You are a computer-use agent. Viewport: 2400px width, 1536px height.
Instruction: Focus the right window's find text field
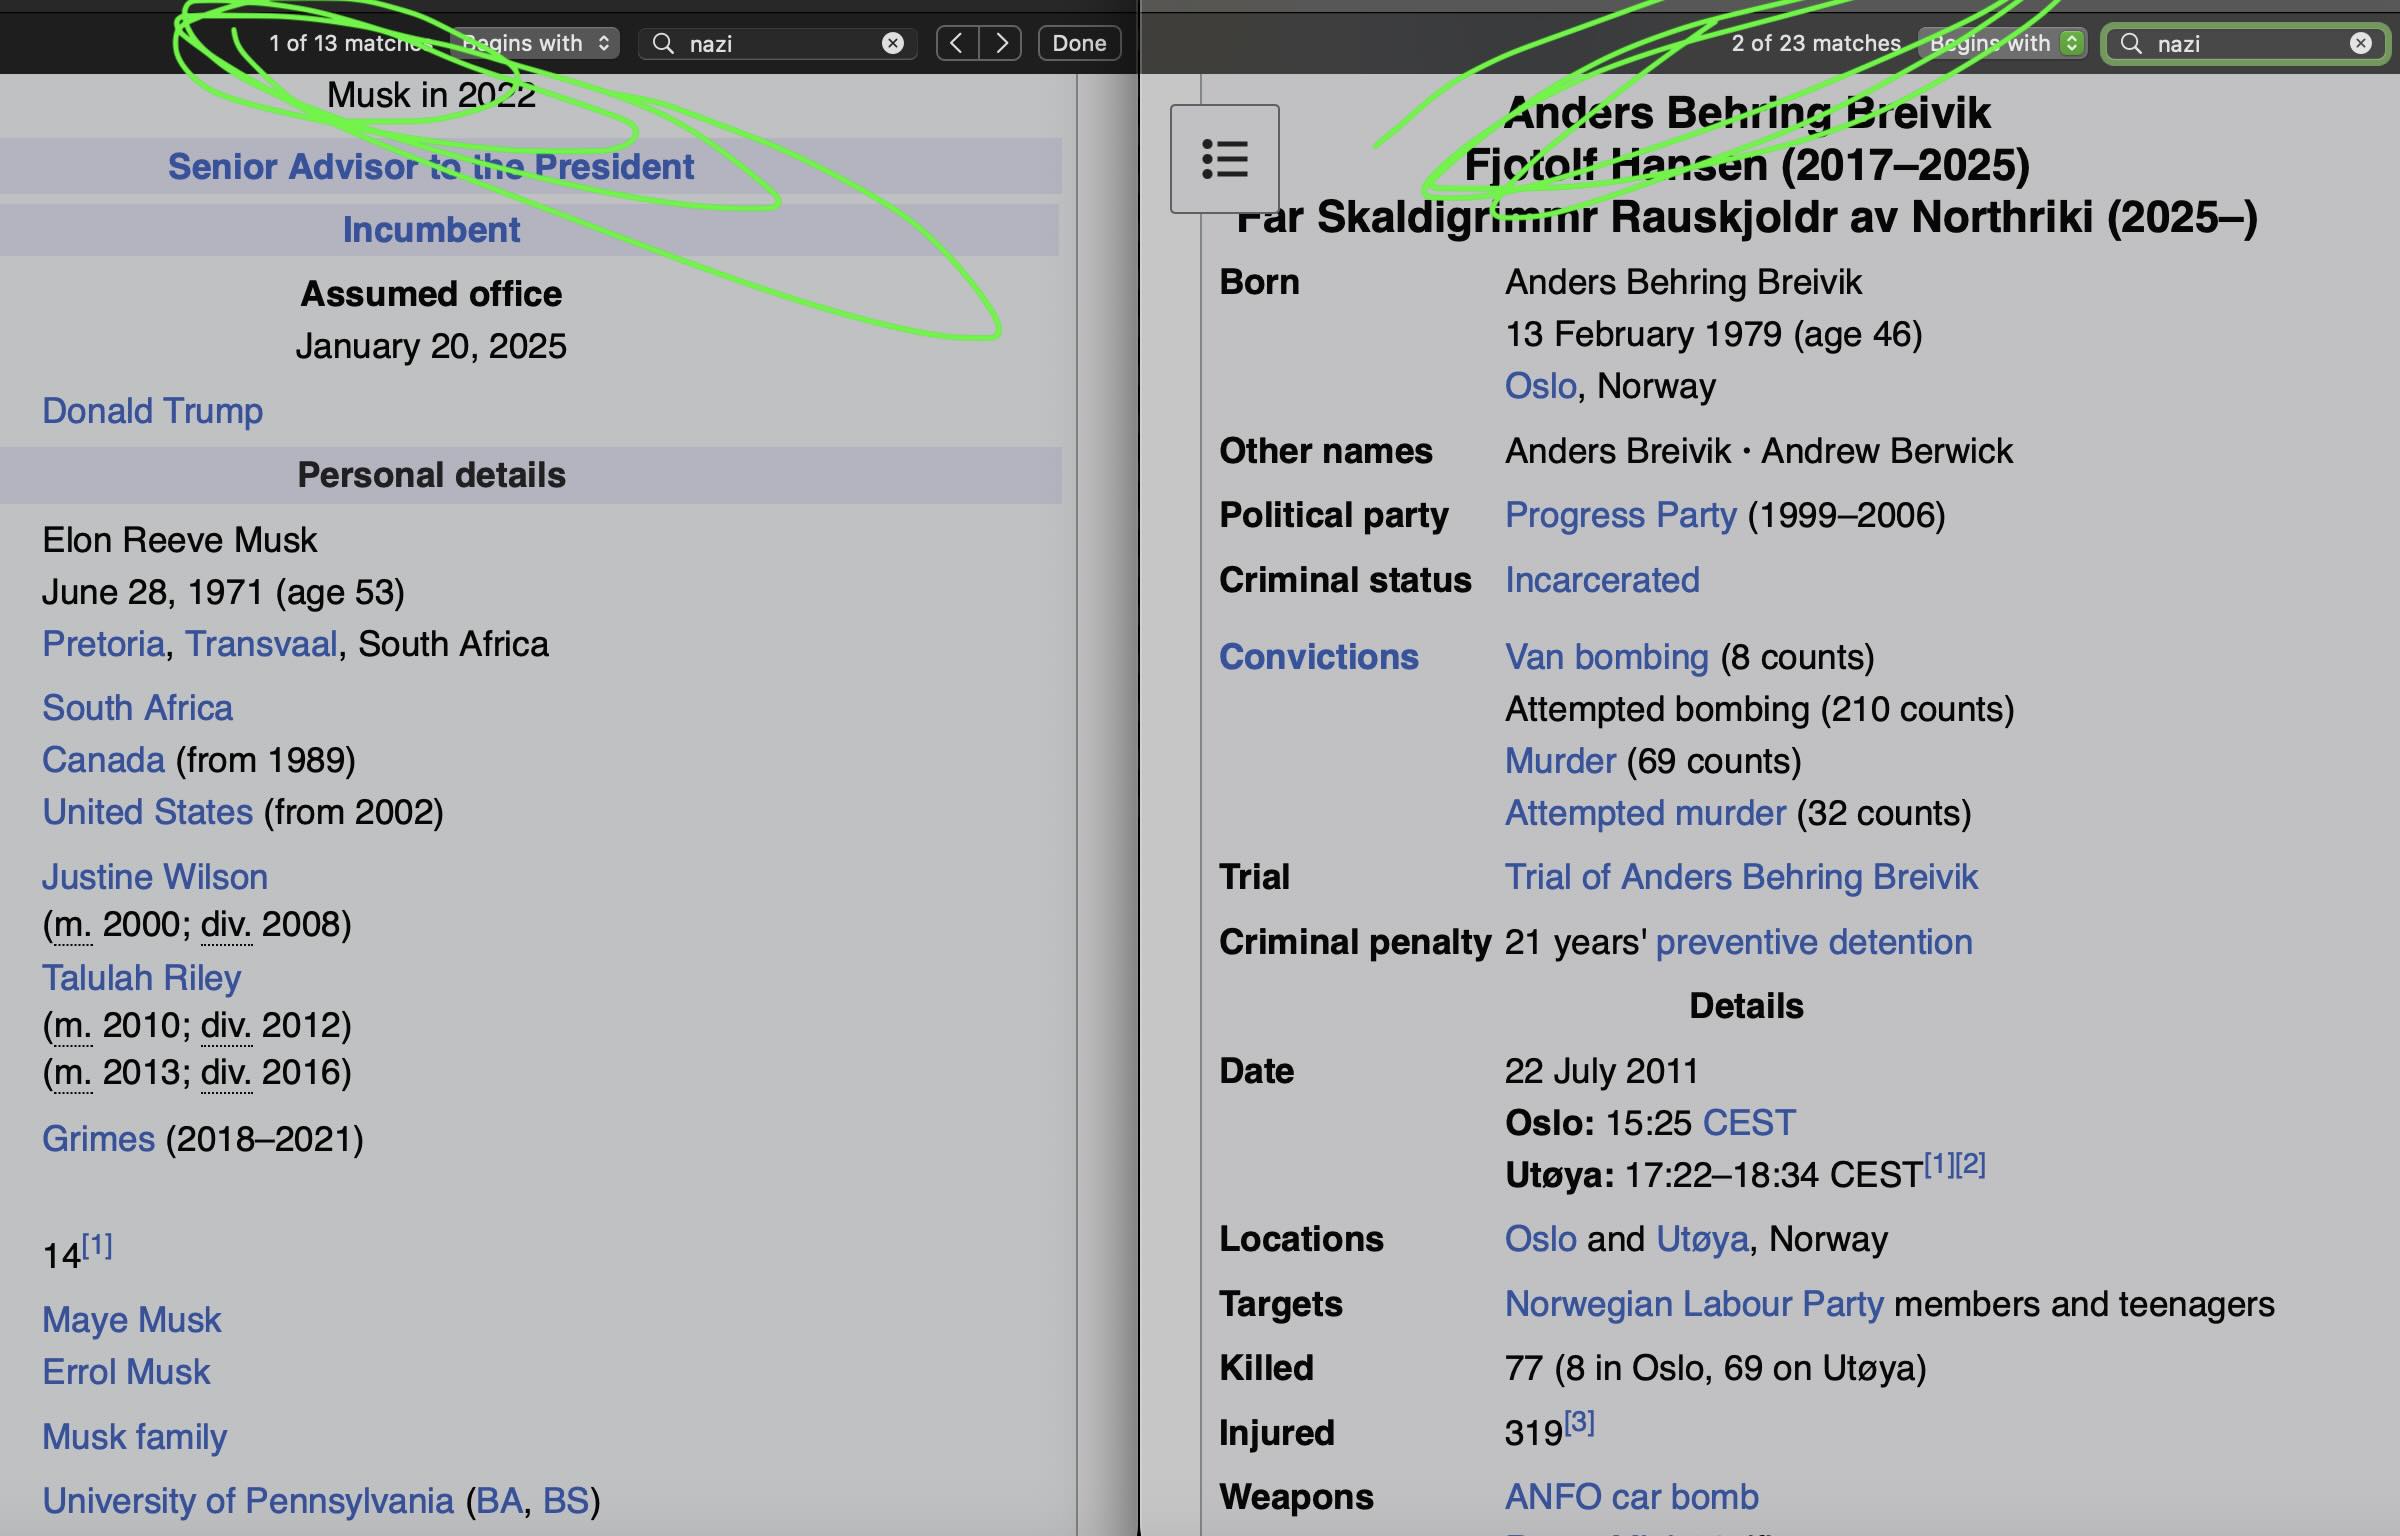click(2246, 43)
